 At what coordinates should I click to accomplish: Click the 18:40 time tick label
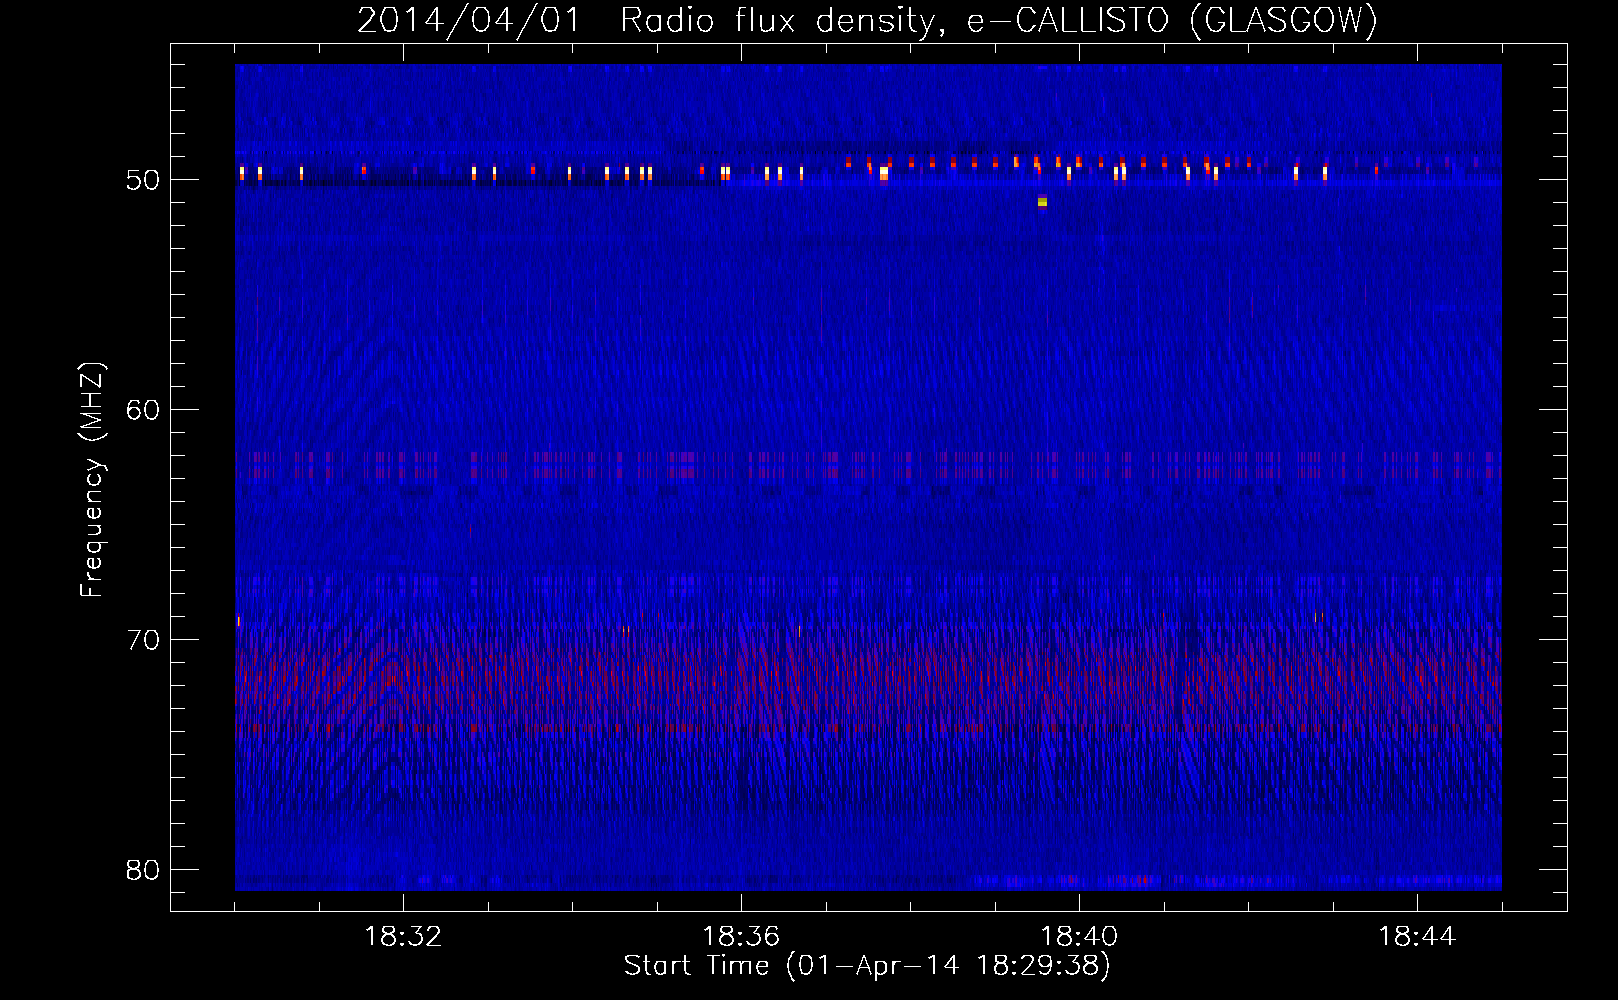pos(1079,937)
